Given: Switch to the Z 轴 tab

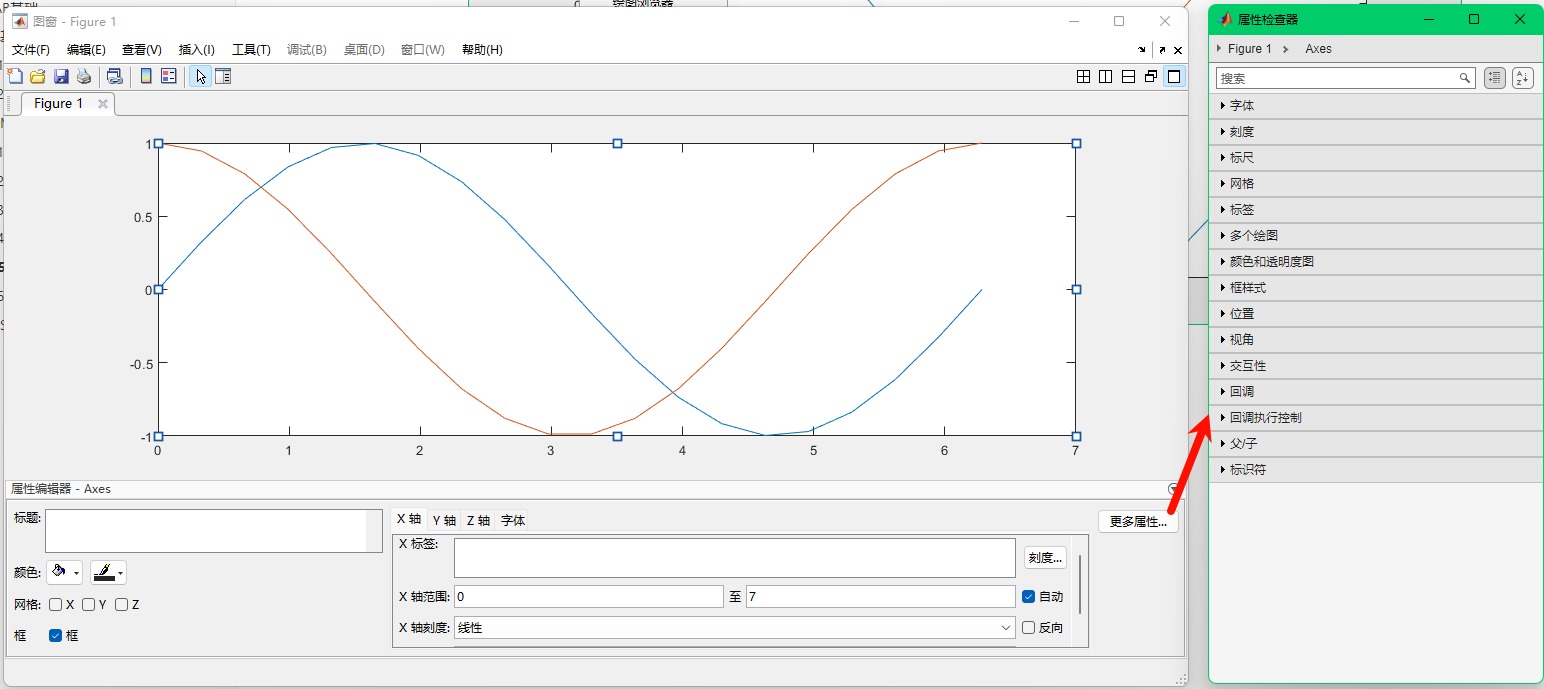Looking at the screenshot, I should point(478,520).
